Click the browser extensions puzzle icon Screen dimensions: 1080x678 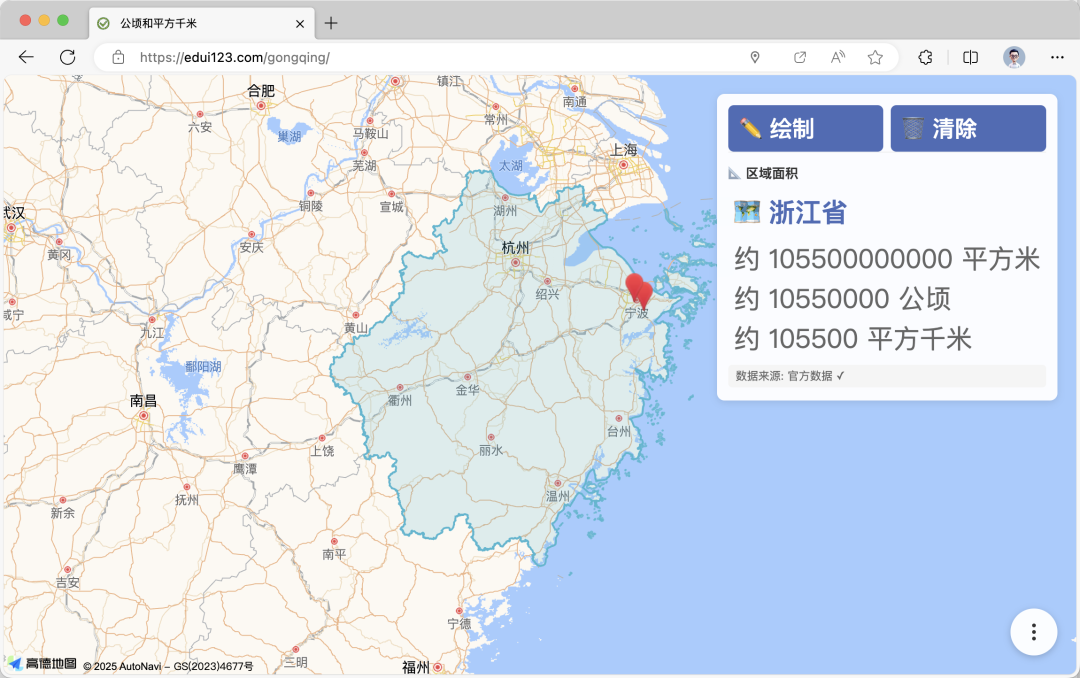pos(925,57)
